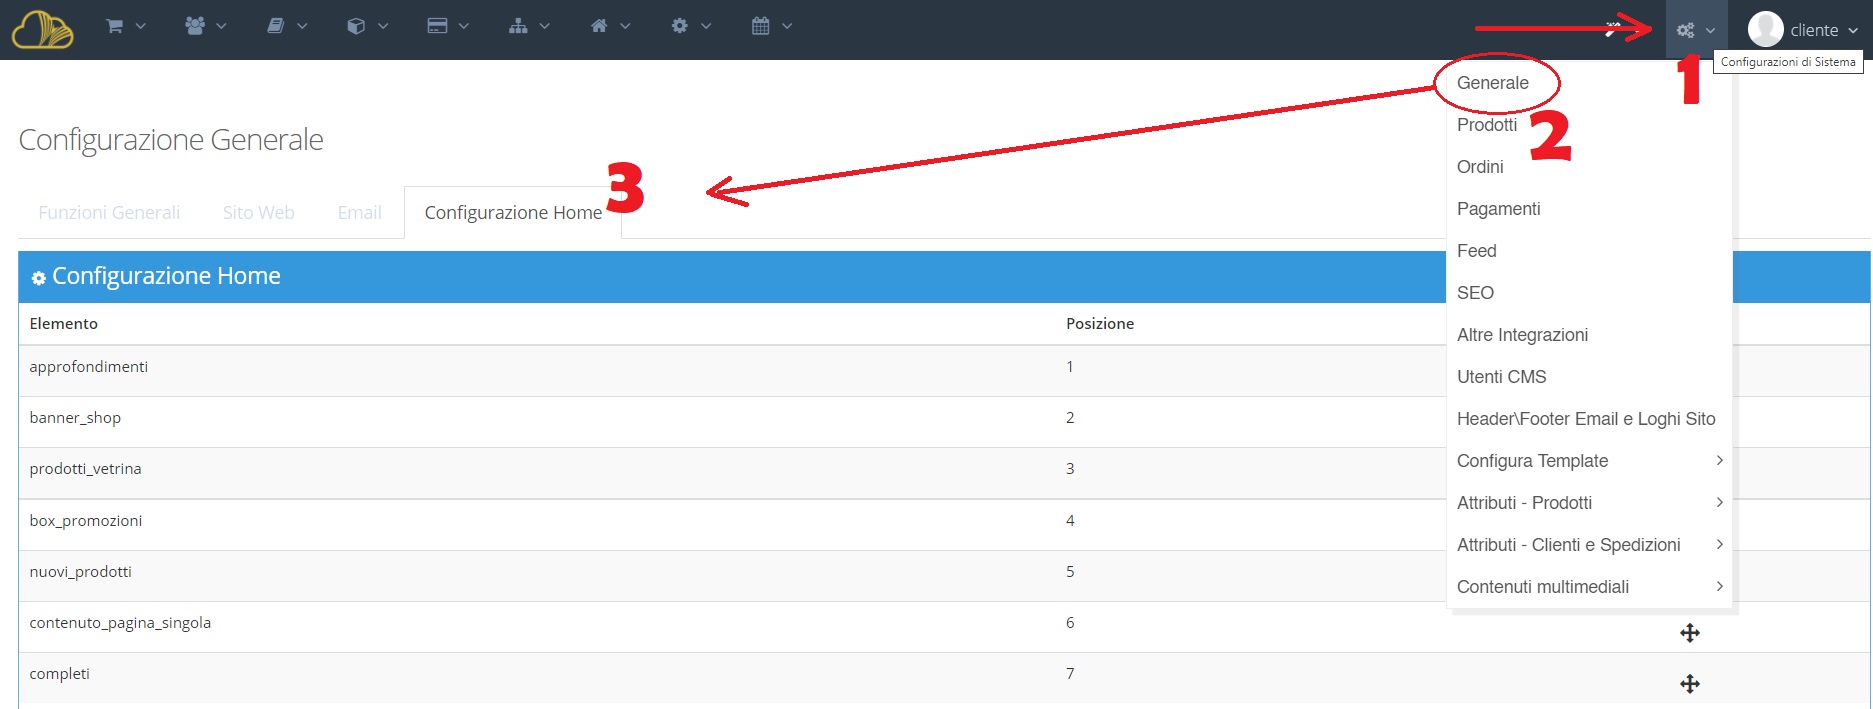The height and width of the screenshot is (709, 1873).
Task: Open Header\Footer Email e Loghi Sito
Action: pos(1586,419)
